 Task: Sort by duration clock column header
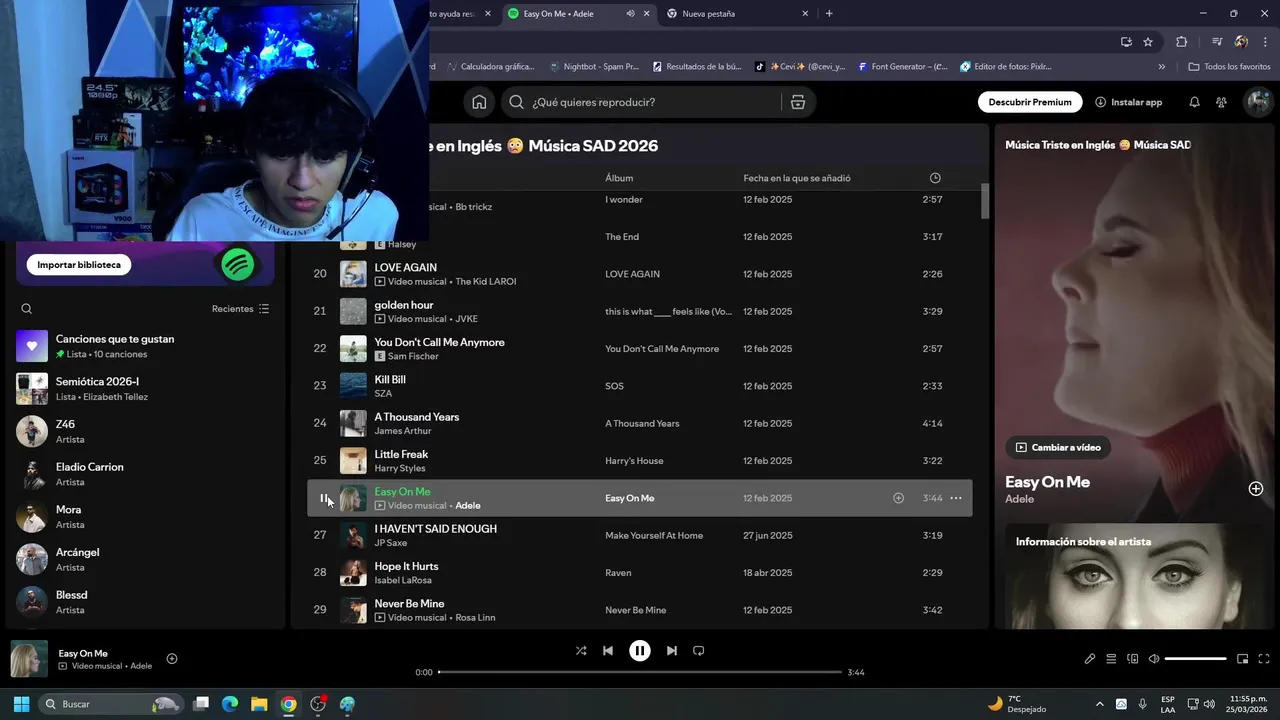point(935,178)
